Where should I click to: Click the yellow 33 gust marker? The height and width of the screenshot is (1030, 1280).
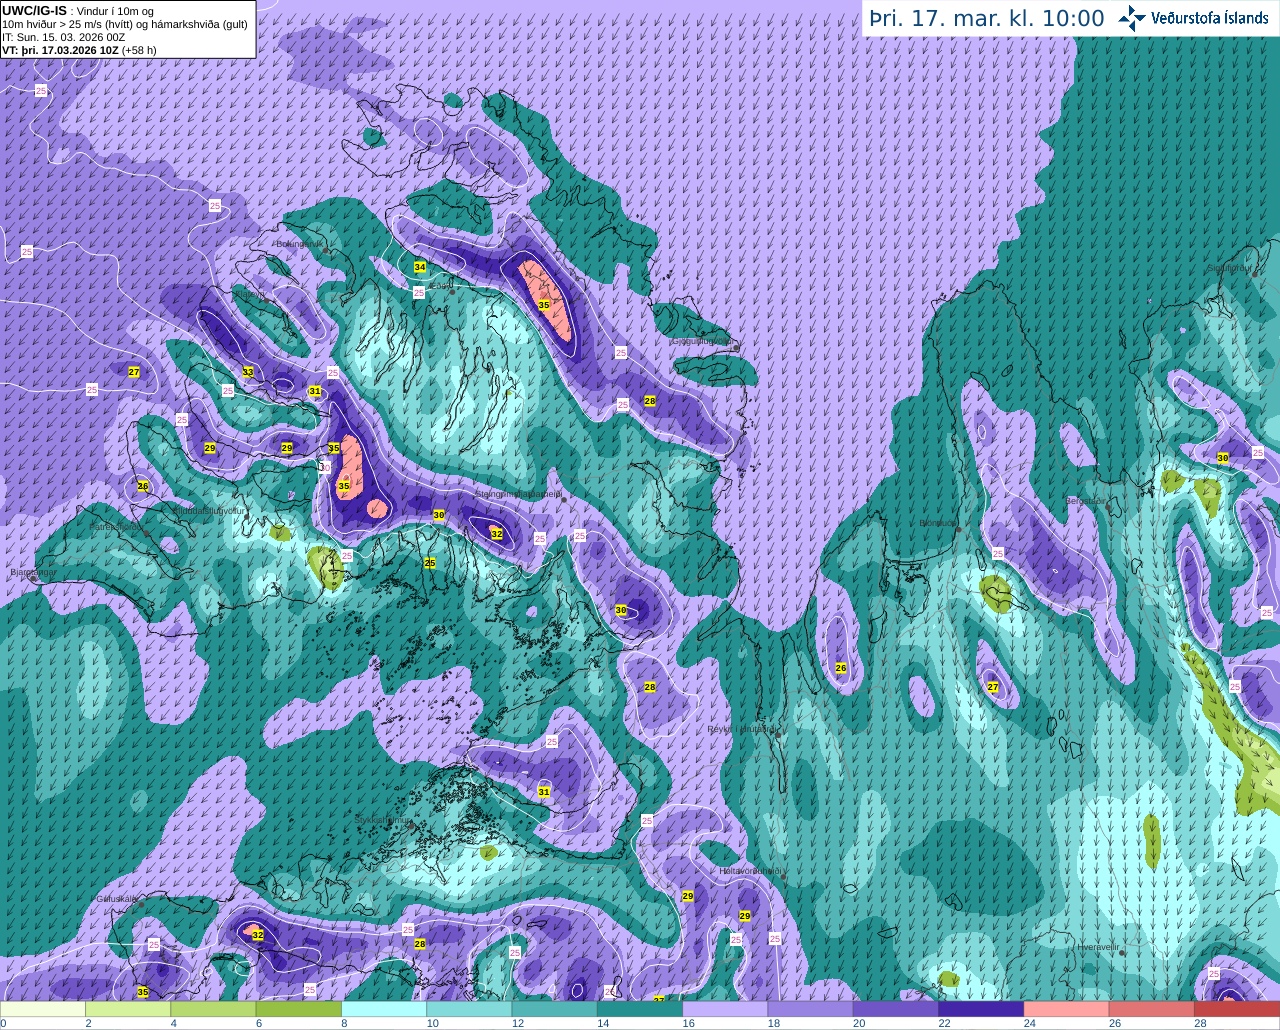(248, 371)
